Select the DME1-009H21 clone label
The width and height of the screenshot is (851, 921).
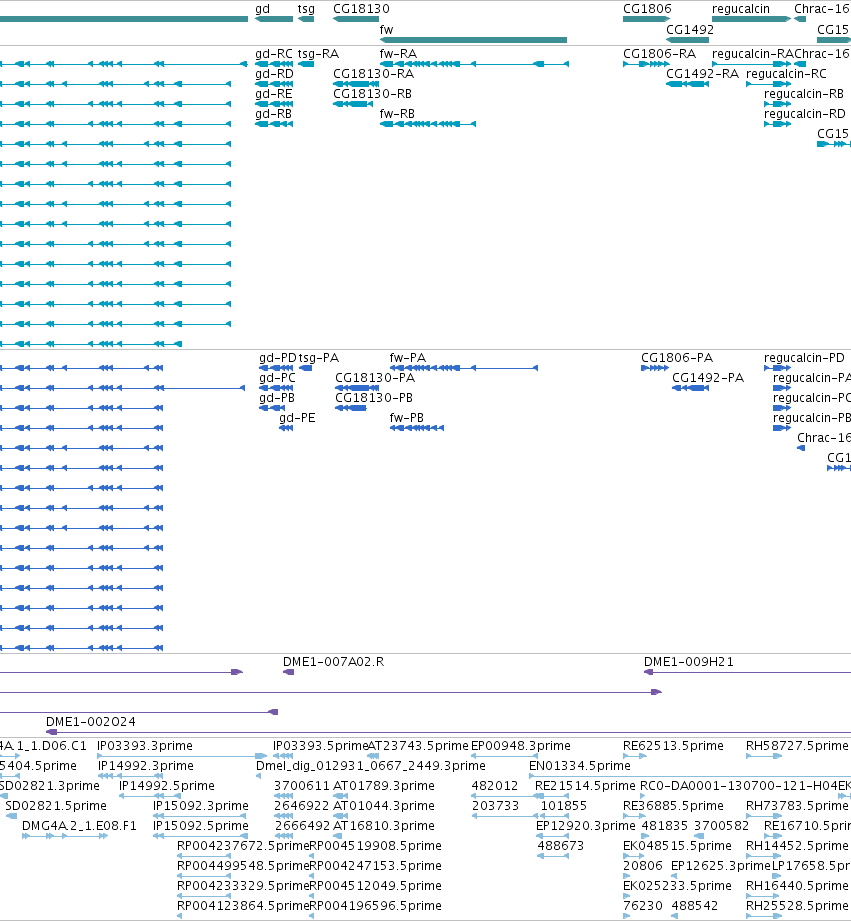[x=689, y=662]
